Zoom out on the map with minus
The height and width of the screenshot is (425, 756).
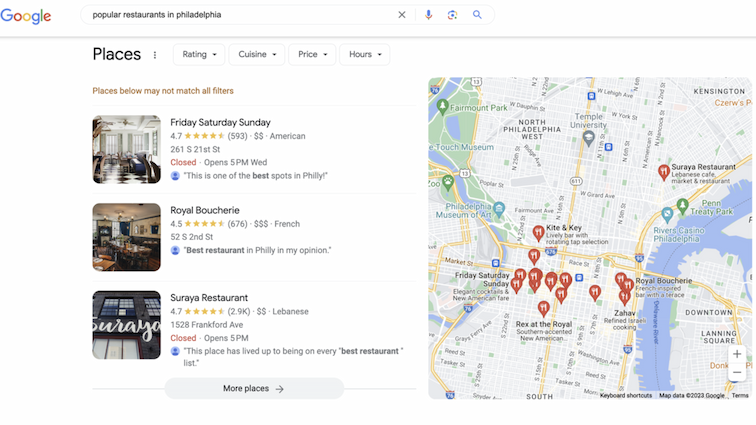click(737, 372)
